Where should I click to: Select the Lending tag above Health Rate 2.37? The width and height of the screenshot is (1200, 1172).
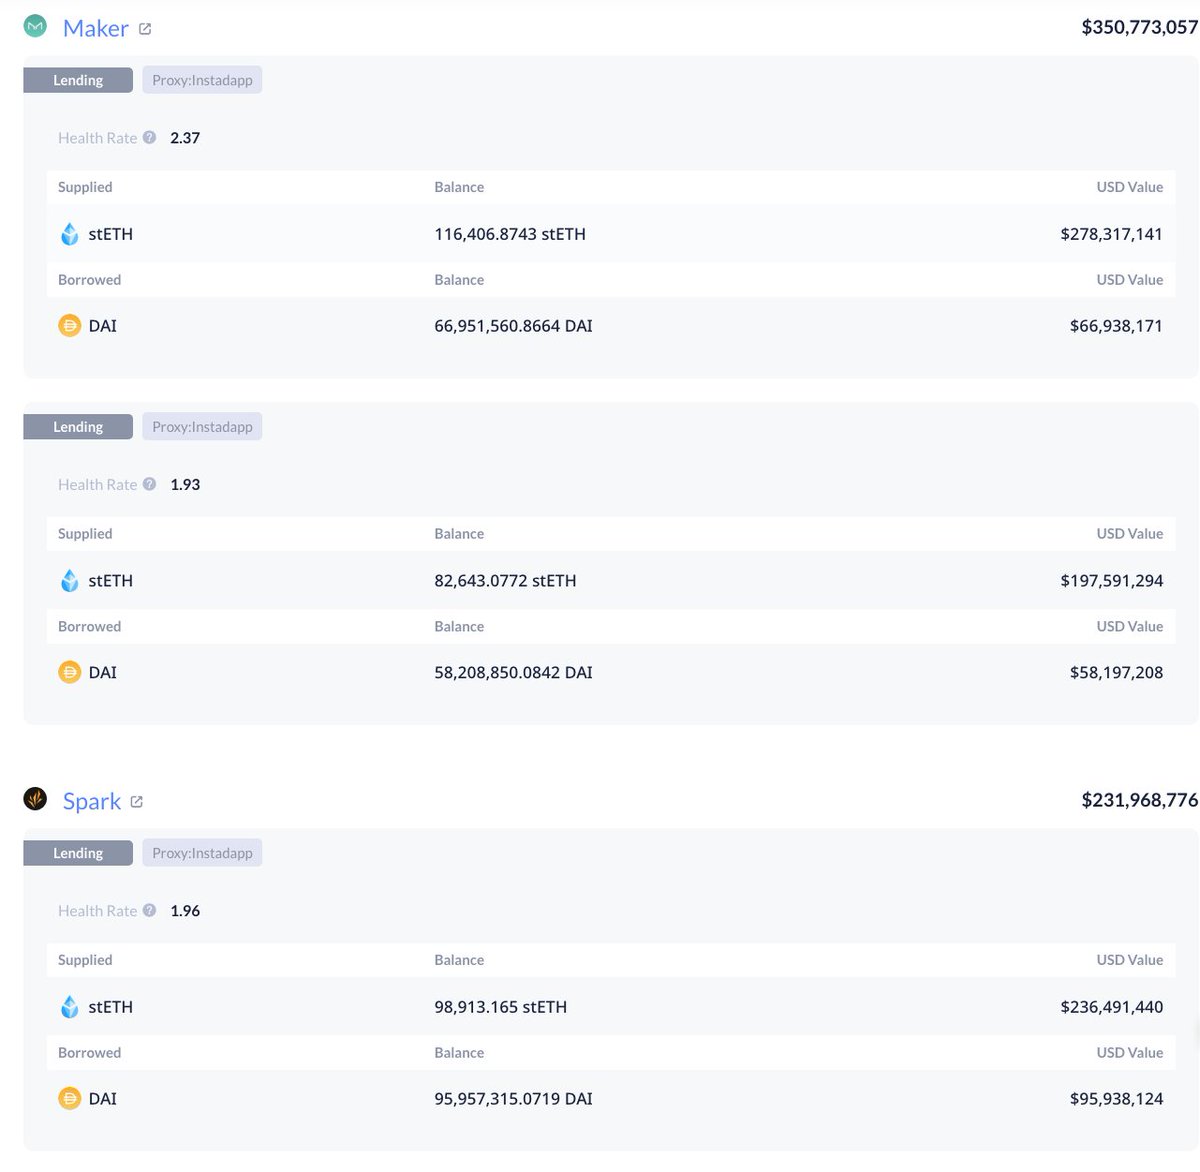point(78,80)
